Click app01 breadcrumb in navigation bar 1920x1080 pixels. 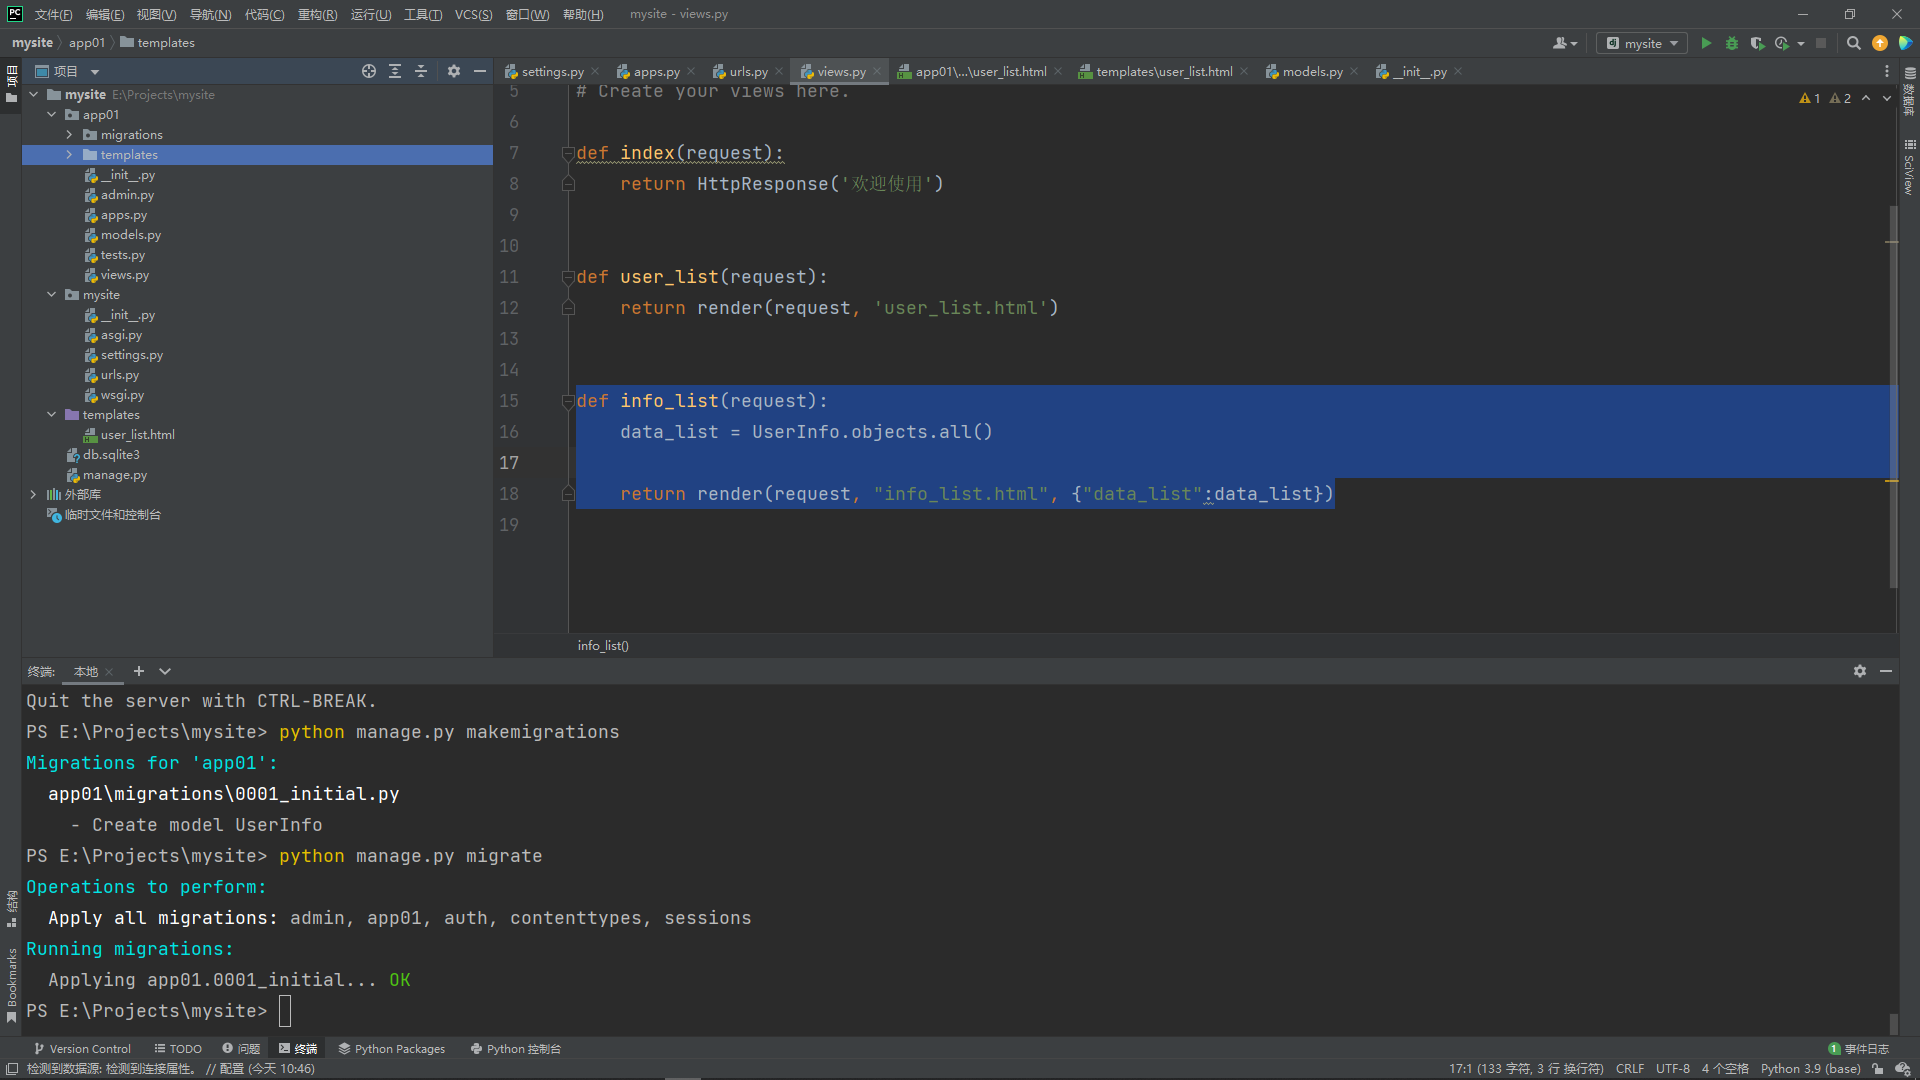click(86, 43)
